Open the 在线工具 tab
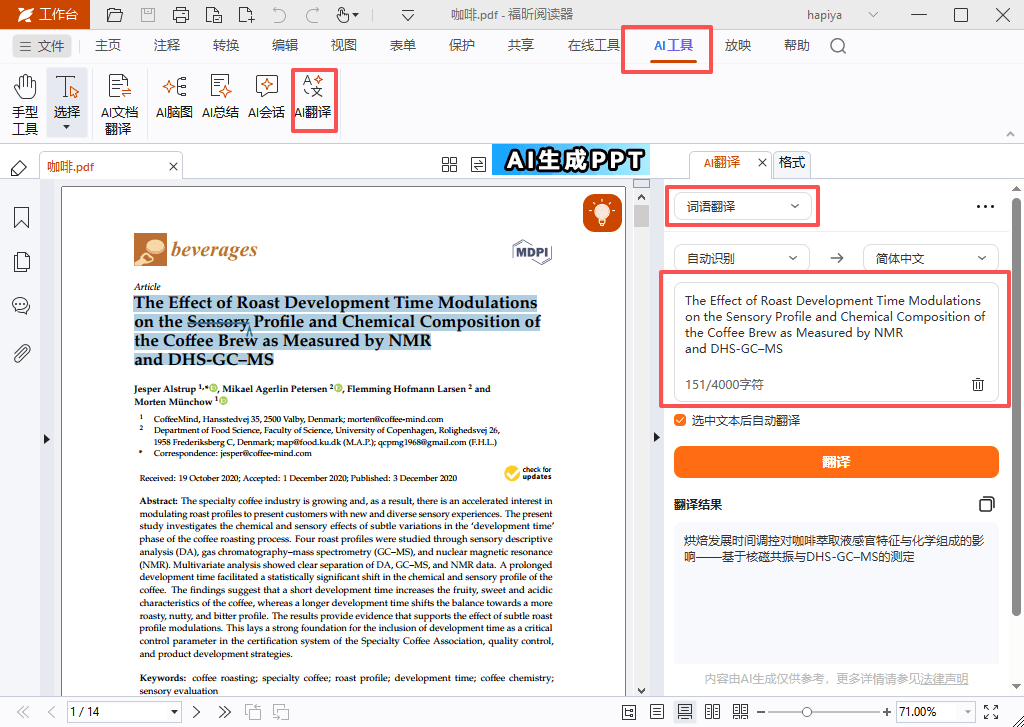1024x727 pixels. click(593, 45)
